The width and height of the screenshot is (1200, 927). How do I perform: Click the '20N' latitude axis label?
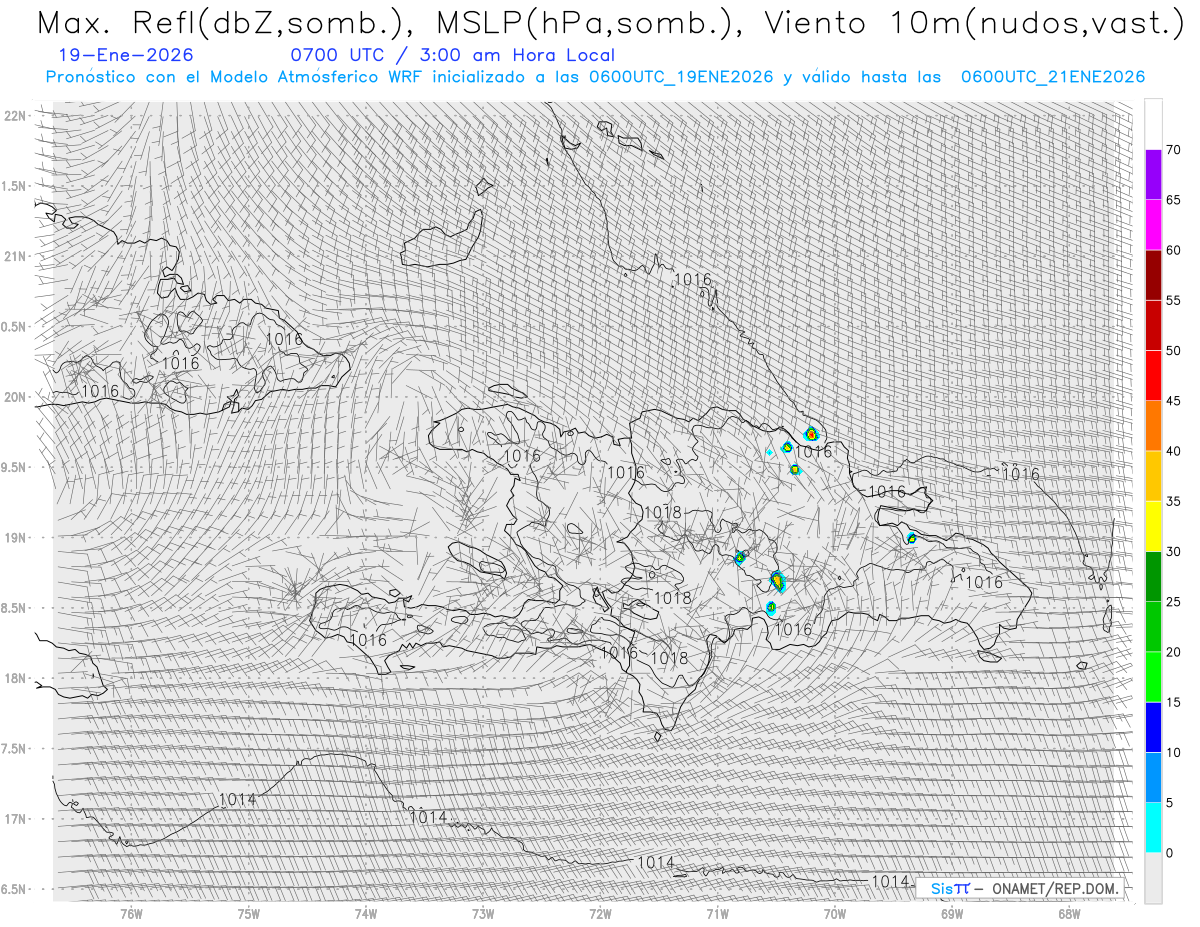[16, 397]
